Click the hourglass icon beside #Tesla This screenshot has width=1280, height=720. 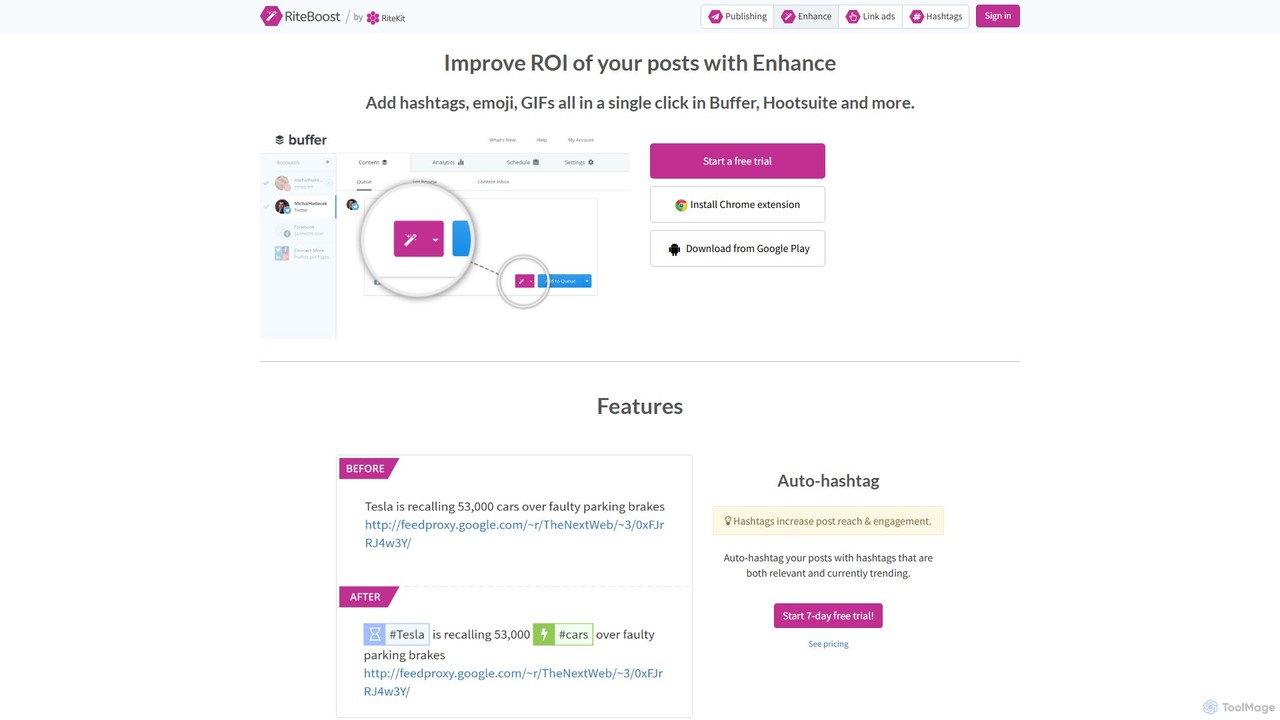pos(374,634)
